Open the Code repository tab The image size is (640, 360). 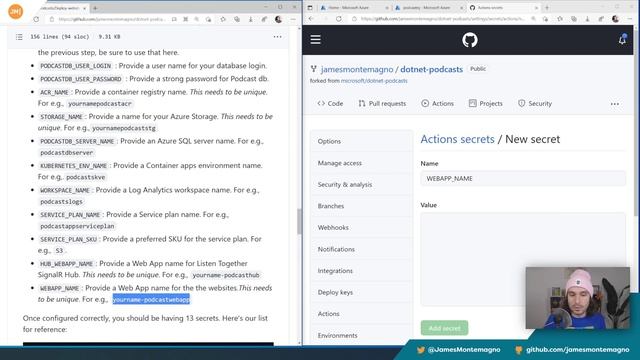330,104
